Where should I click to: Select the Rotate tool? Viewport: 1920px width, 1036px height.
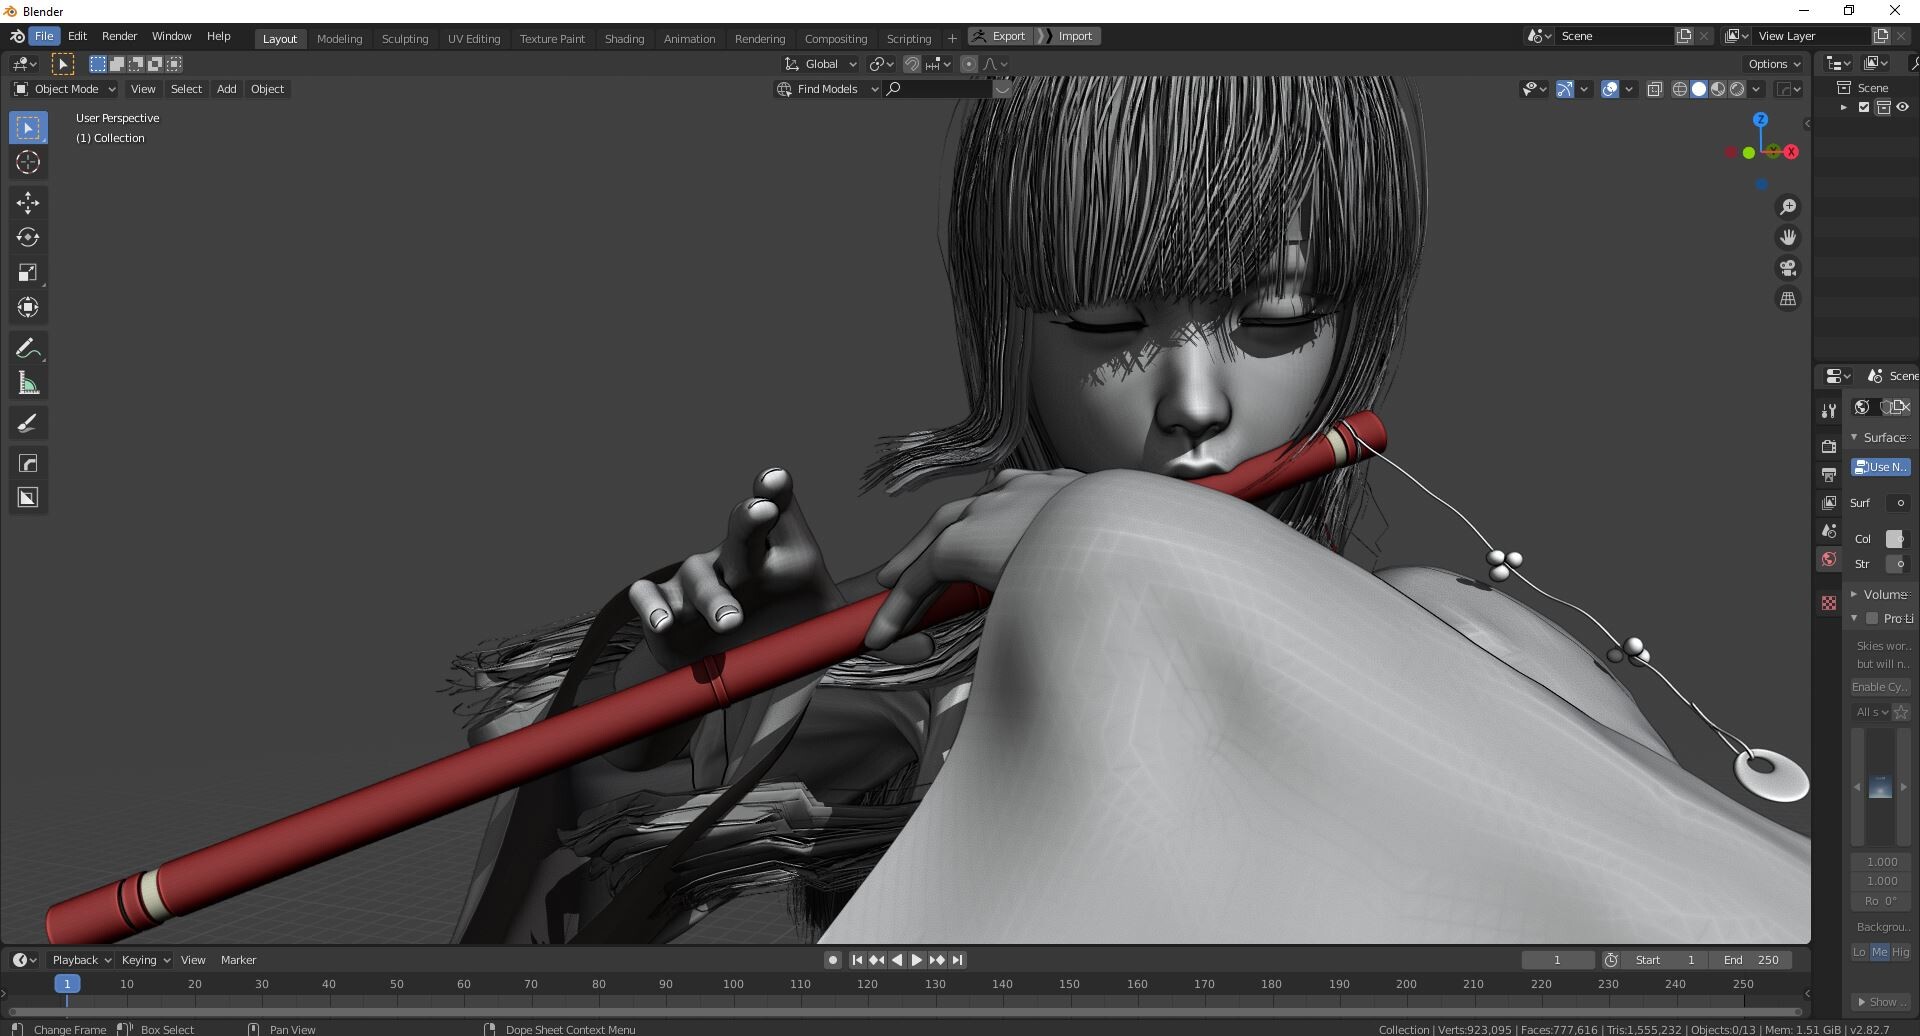coord(28,238)
